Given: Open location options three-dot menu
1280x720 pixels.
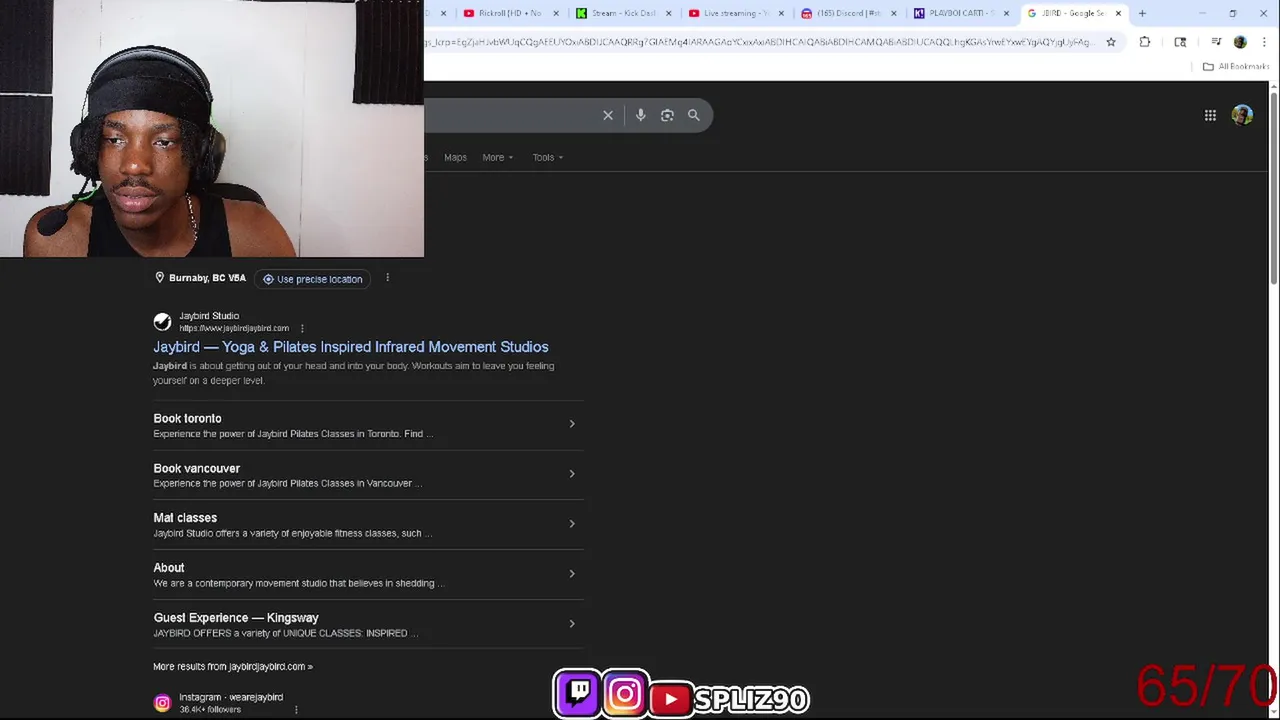Looking at the screenshot, I should tap(387, 278).
